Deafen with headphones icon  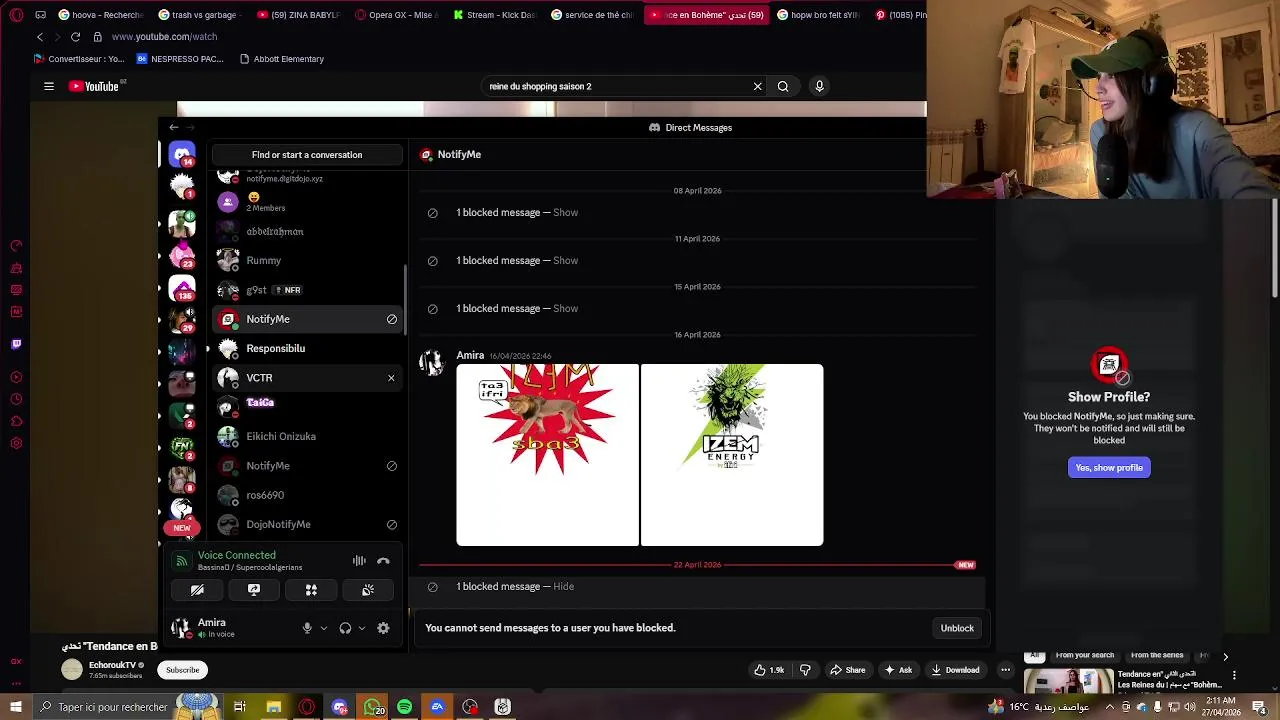click(345, 628)
